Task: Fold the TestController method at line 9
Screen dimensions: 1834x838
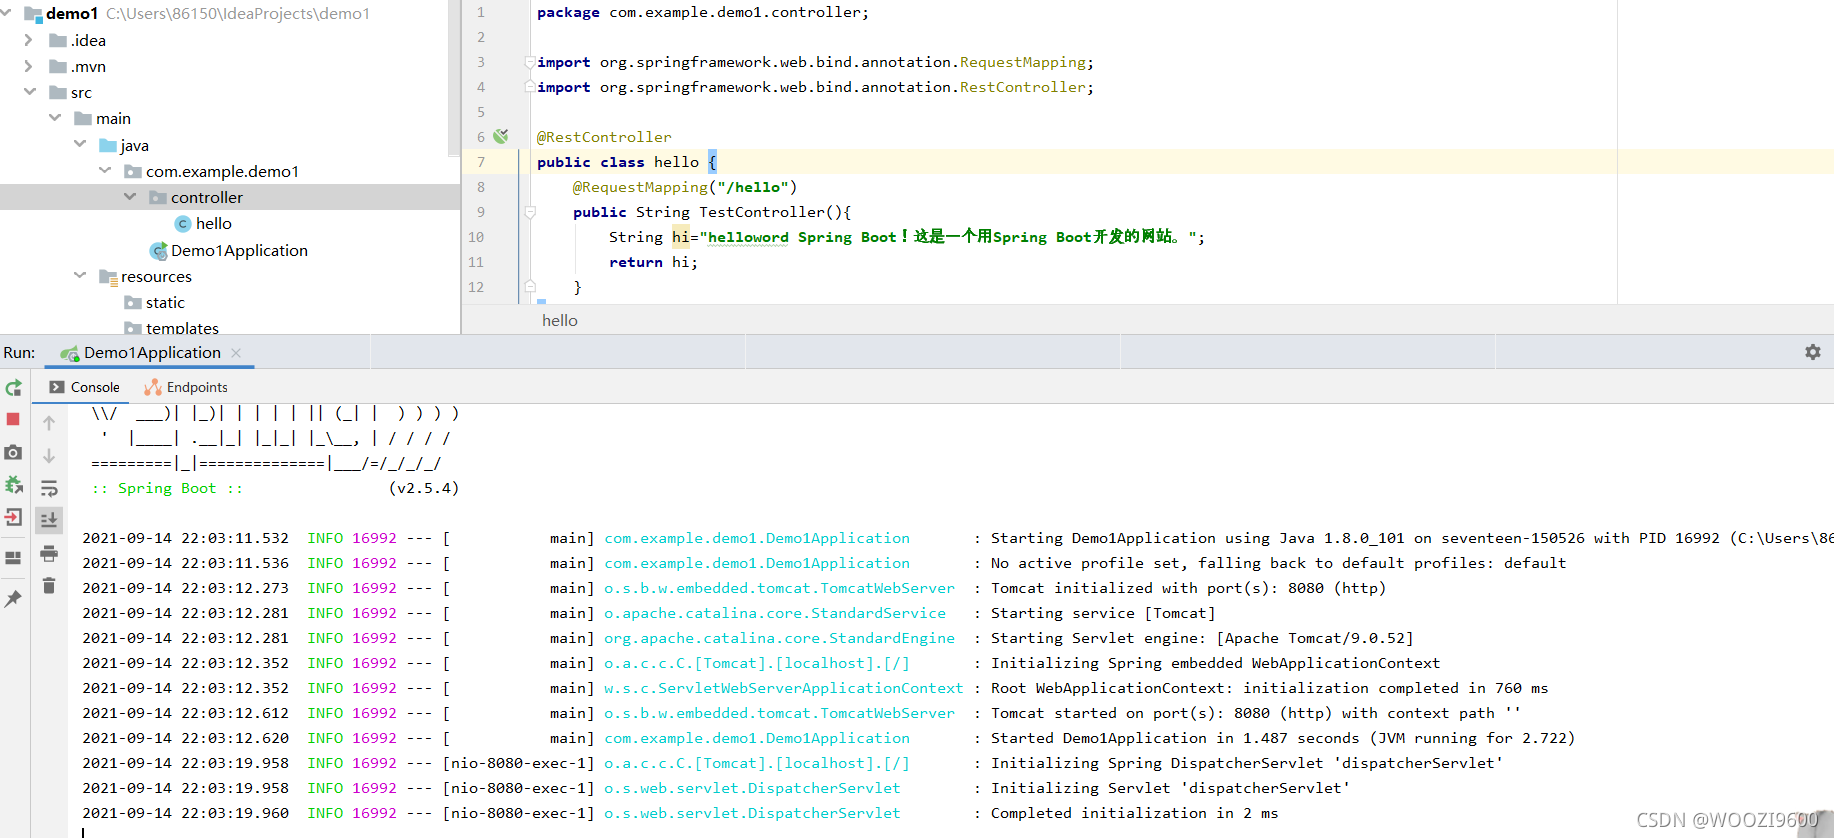Action: point(530,212)
